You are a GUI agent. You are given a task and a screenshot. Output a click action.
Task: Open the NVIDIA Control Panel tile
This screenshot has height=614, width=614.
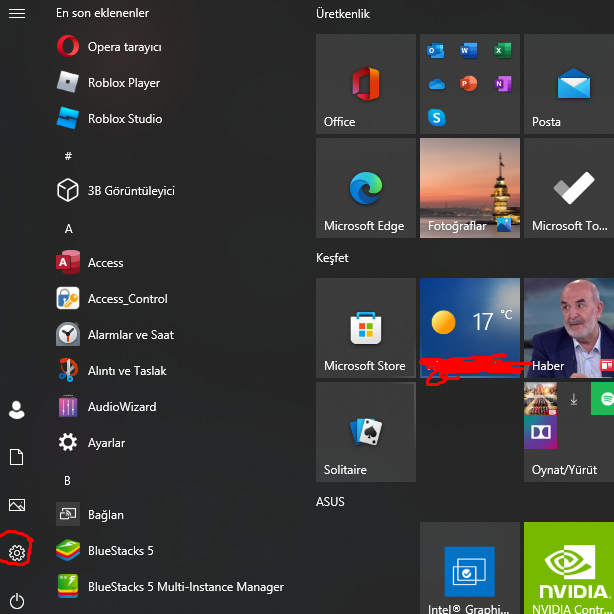[569, 568]
